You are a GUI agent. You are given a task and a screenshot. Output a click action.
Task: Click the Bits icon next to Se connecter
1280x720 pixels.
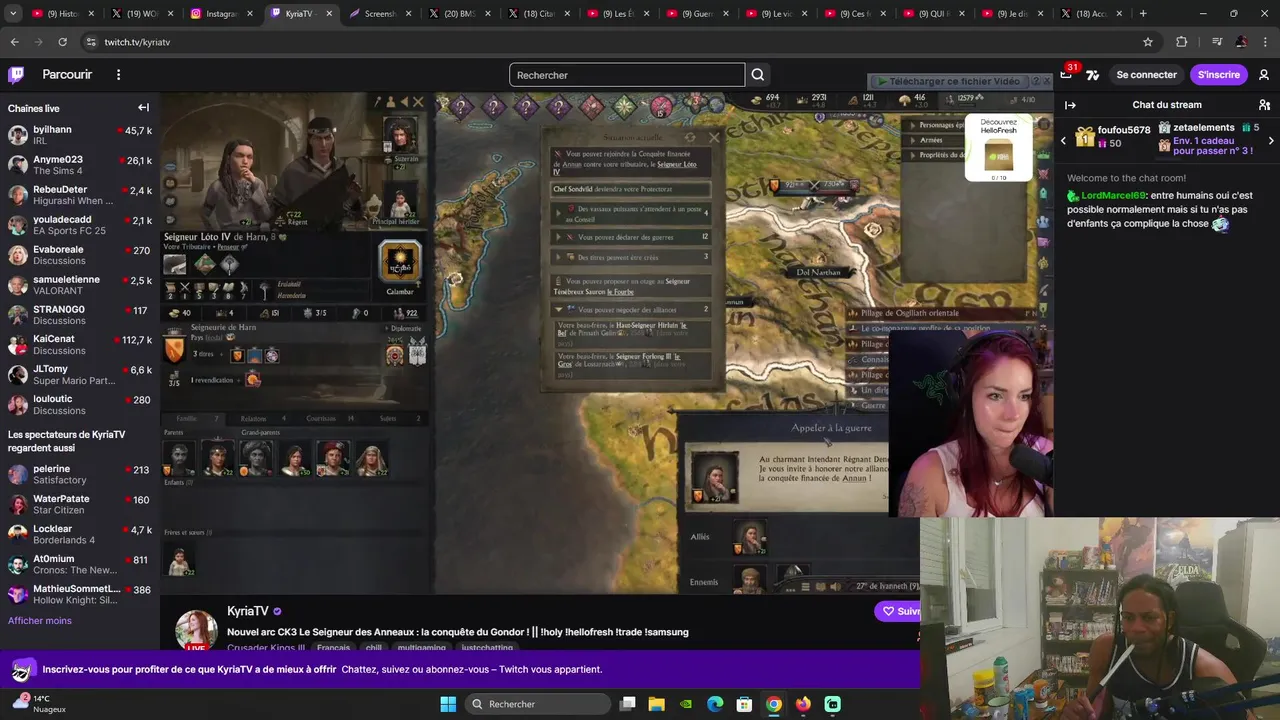(1092, 75)
